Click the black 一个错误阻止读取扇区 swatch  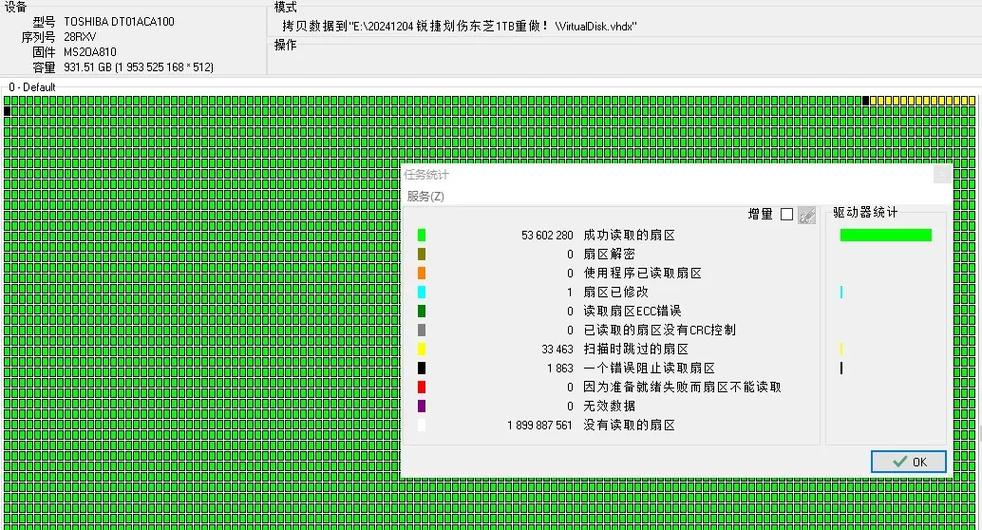click(x=421, y=368)
